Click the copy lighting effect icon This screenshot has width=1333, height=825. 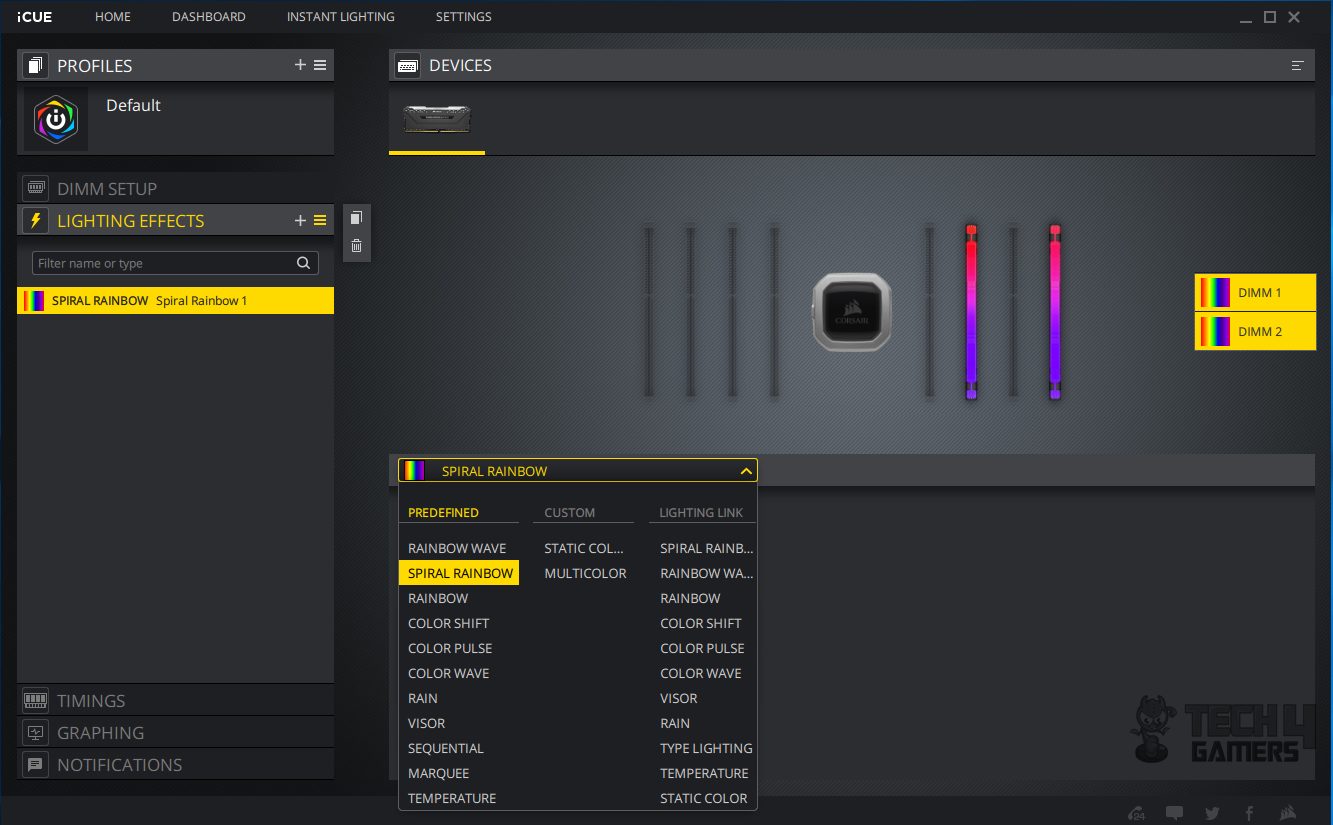[x=357, y=218]
